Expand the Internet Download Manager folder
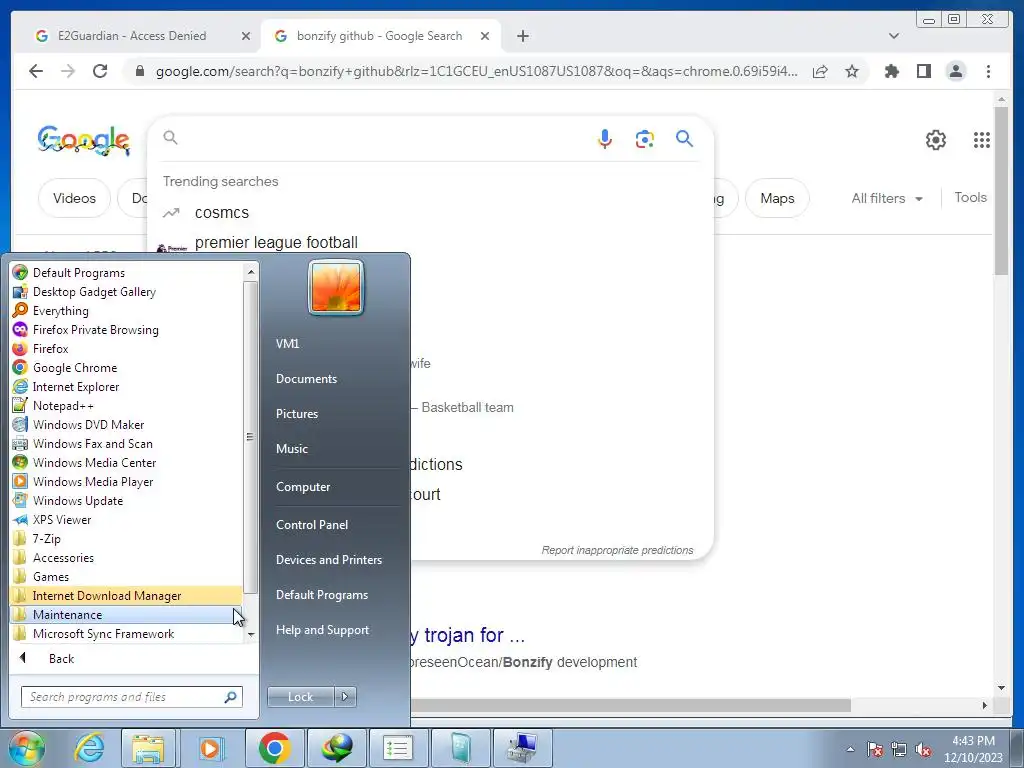This screenshot has width=1024, height=768. point(126,596)
